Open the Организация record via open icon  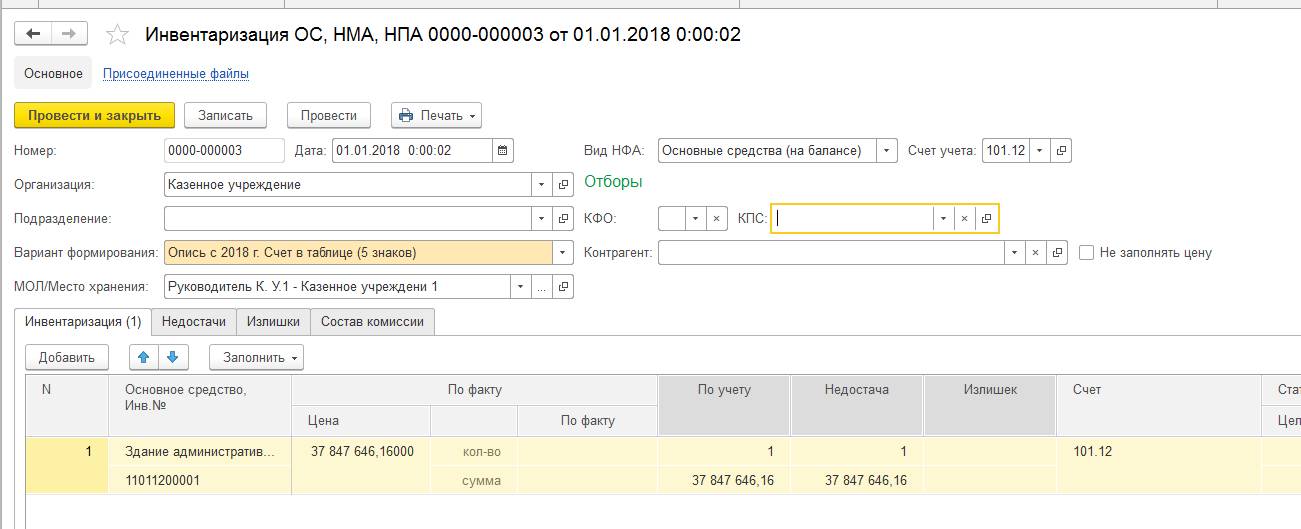[x=563, y=185]
